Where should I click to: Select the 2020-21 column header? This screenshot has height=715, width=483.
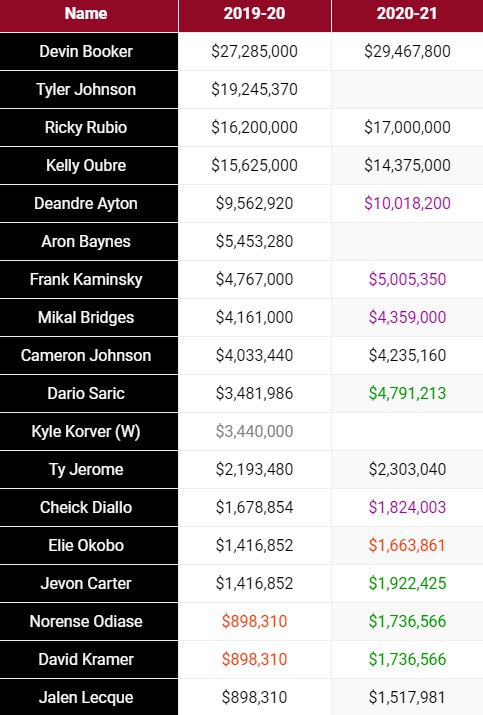[407, 14]
